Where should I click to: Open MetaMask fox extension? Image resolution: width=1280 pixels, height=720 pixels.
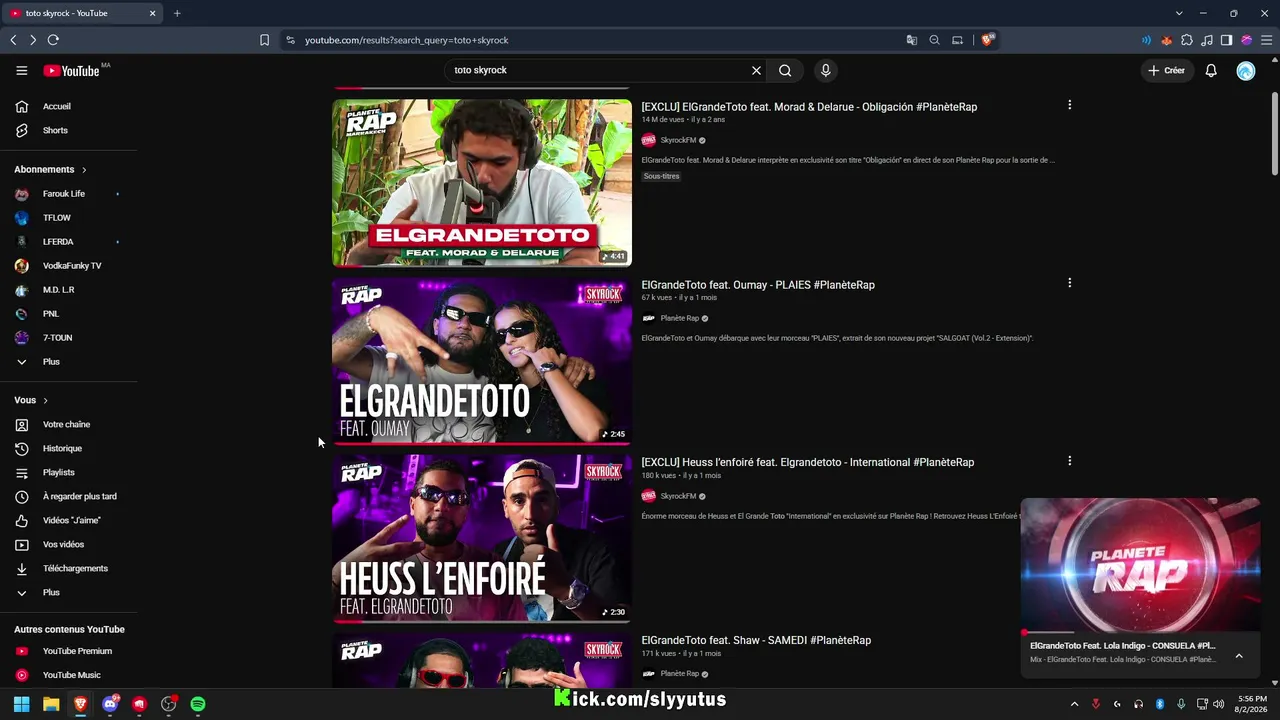click(1166, 40)
